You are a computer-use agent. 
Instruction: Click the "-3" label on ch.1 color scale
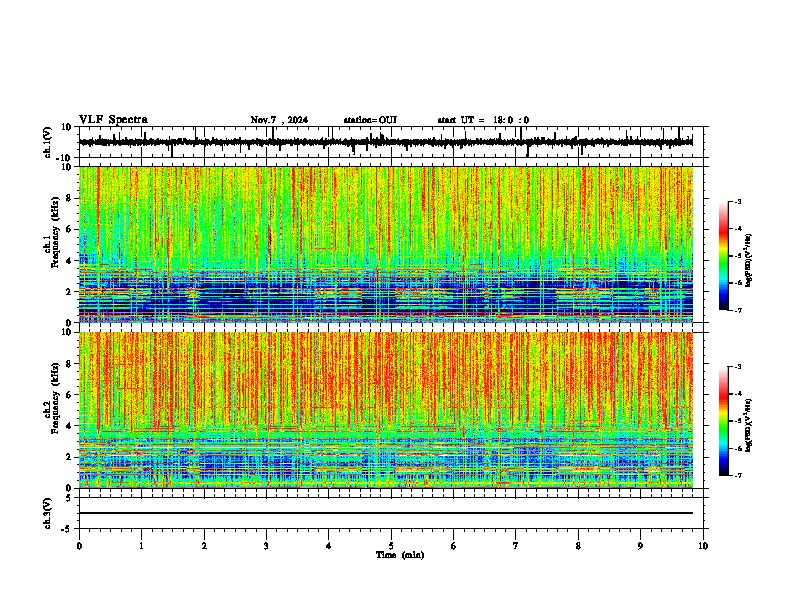click(x=737, y=201)
